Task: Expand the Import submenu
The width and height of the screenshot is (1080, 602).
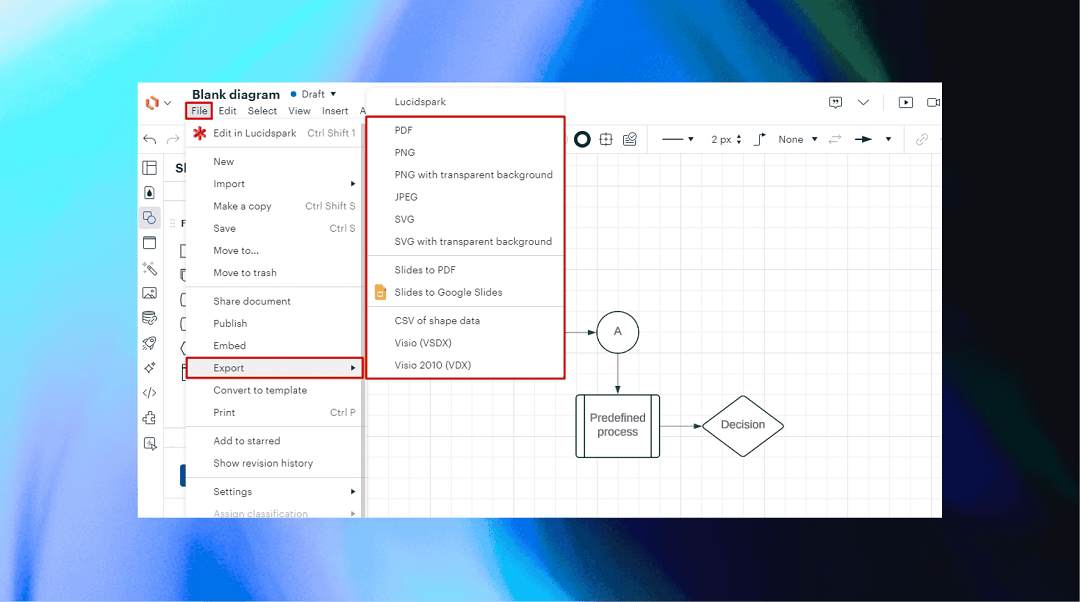Action: point(275,184)
